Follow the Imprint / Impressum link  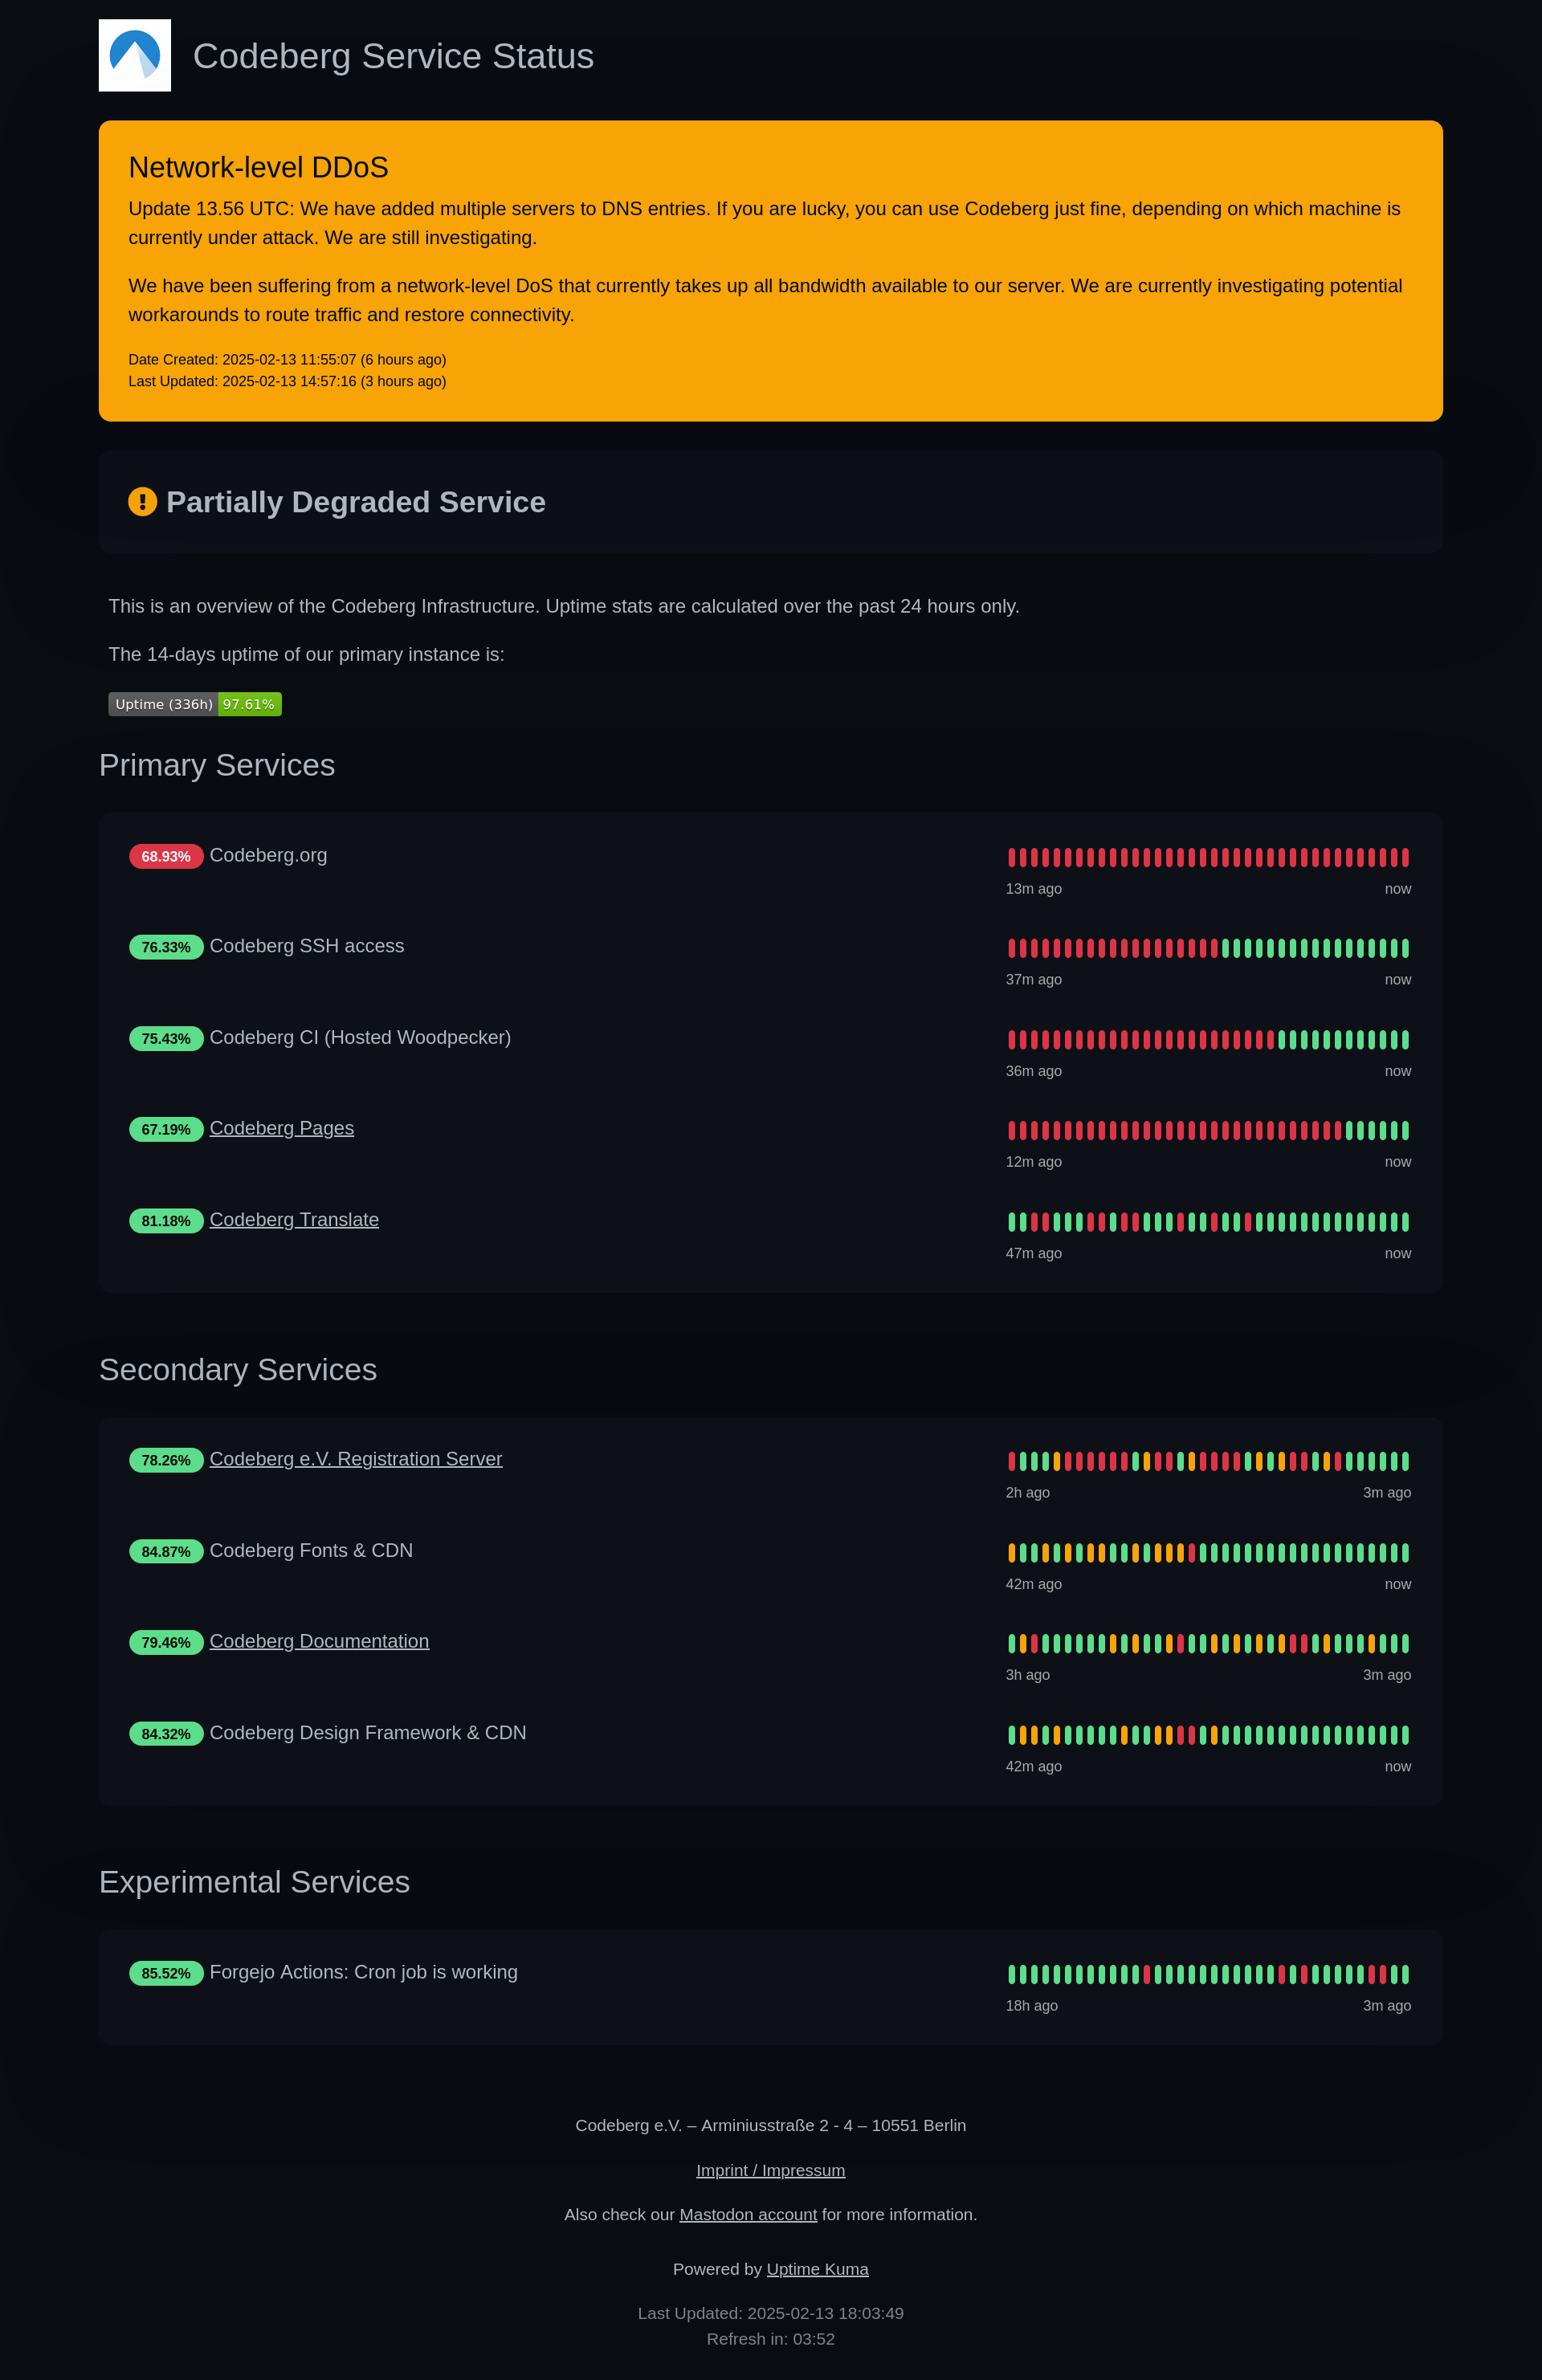pos(770,2170)
